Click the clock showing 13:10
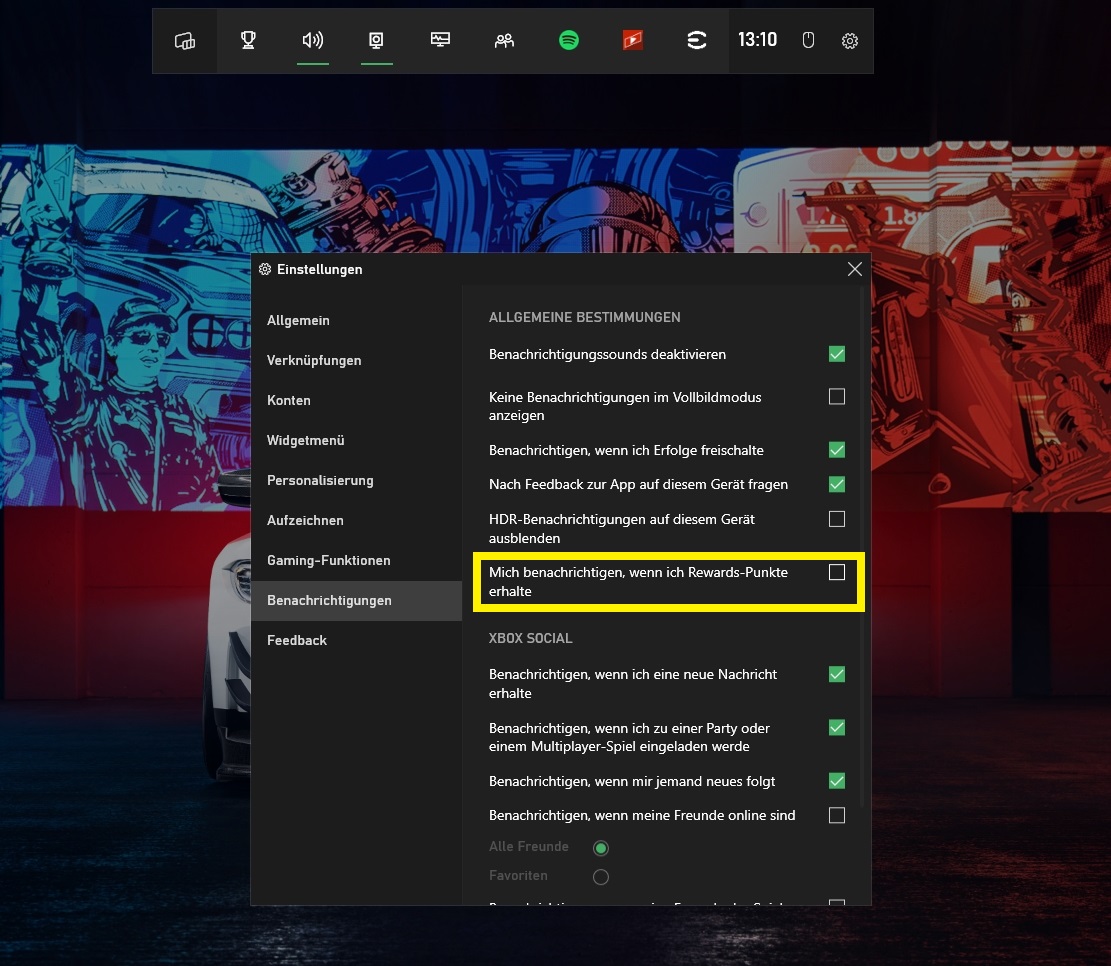1111x966 pixels. (x=757, y=40)
